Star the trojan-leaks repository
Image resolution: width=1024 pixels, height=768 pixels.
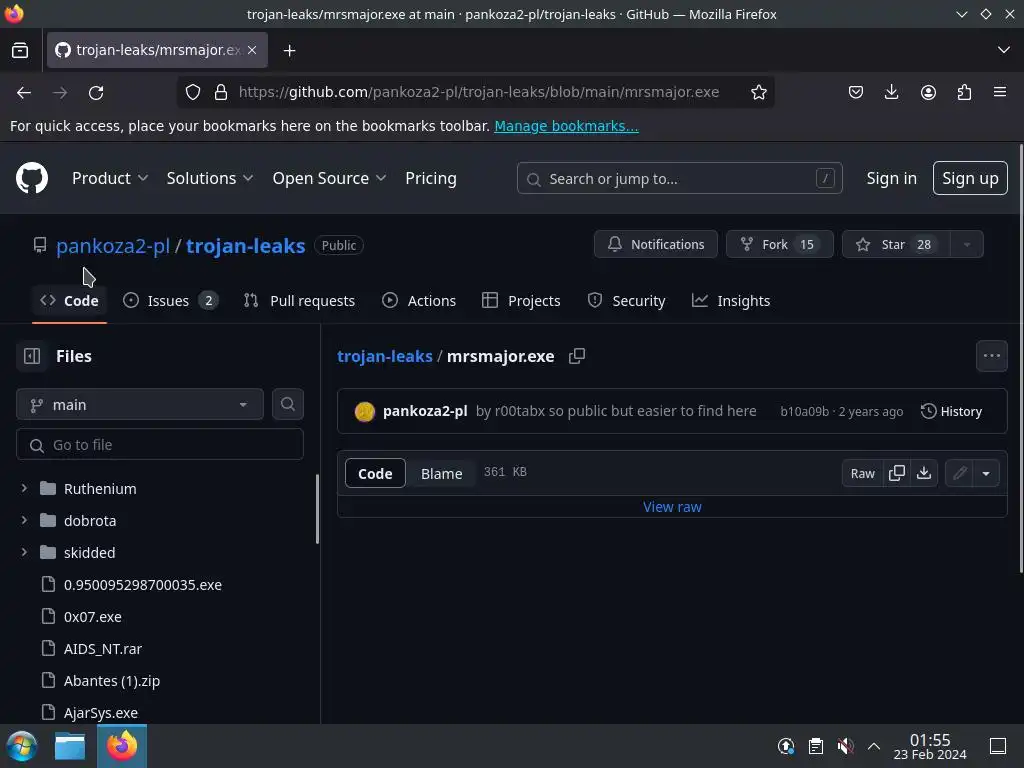pos(897,244)
